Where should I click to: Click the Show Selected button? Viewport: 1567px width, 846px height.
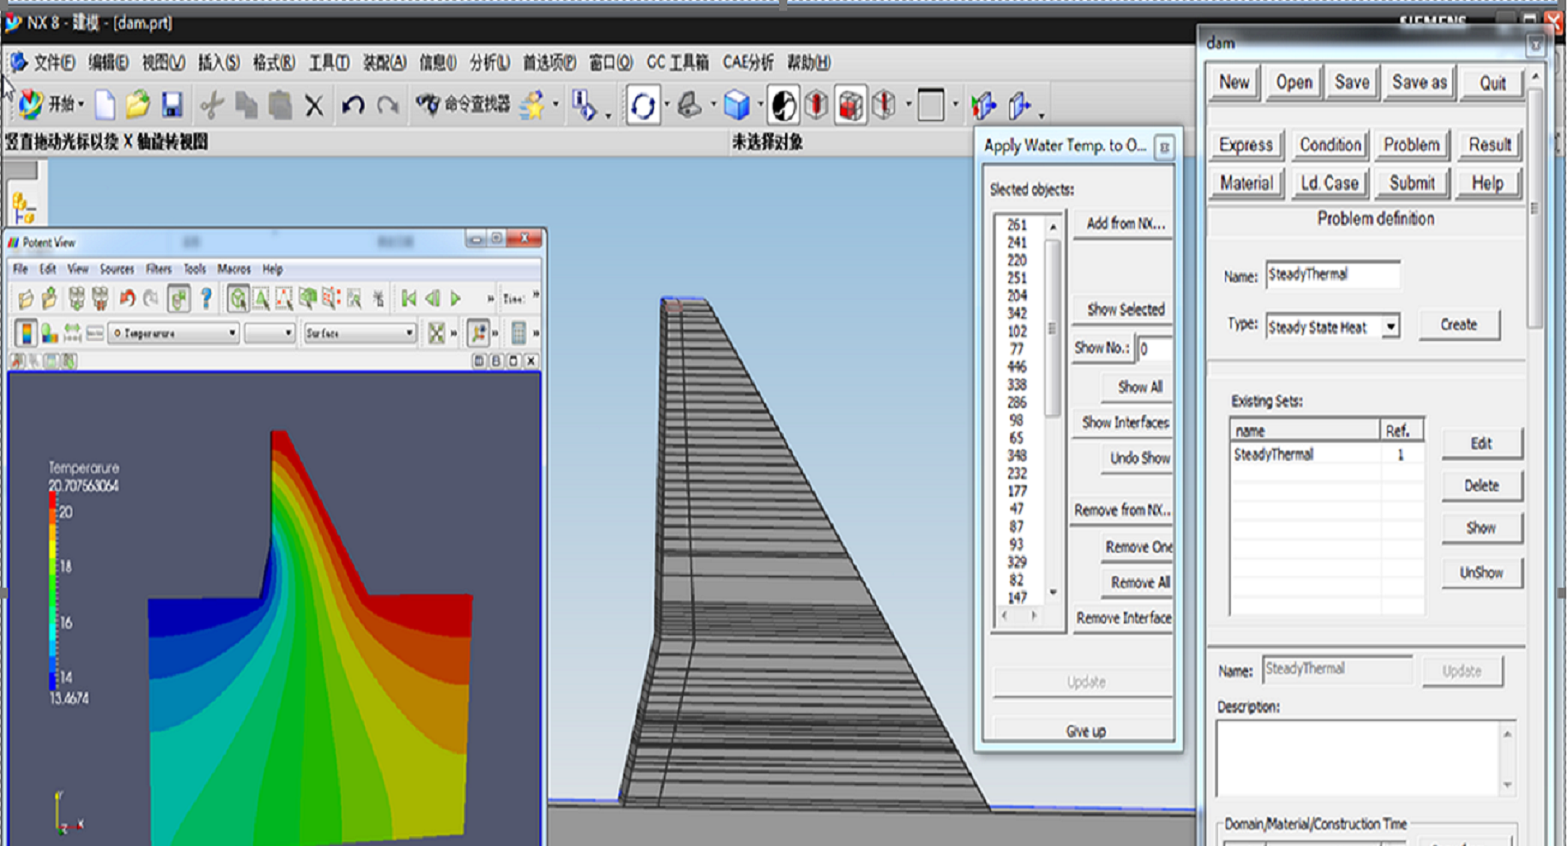(1125, 310)
